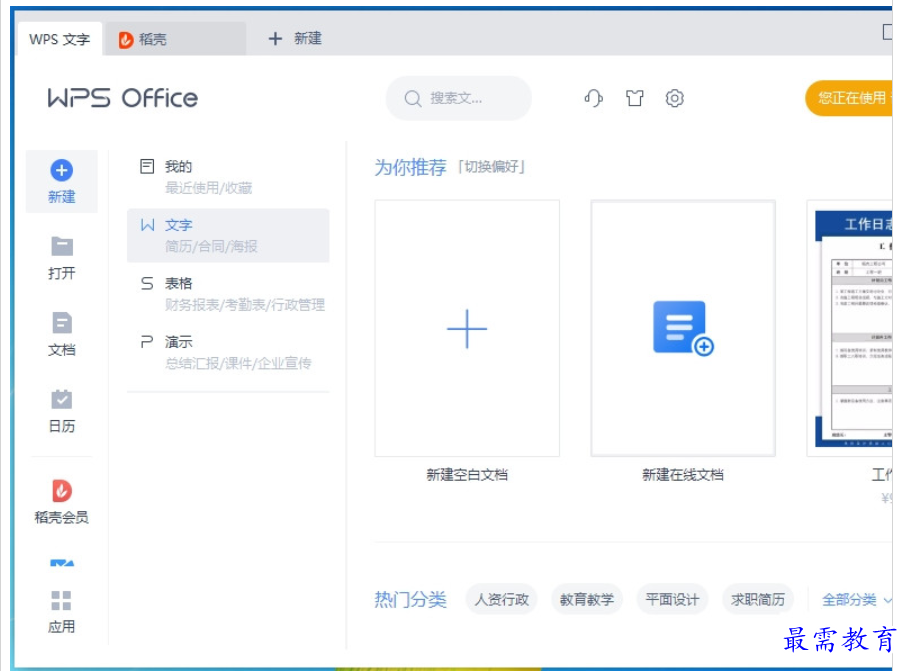This screenshot has width=905, height=671.
Task: Click the W icon beside 文字
Action: click(148, 225)
